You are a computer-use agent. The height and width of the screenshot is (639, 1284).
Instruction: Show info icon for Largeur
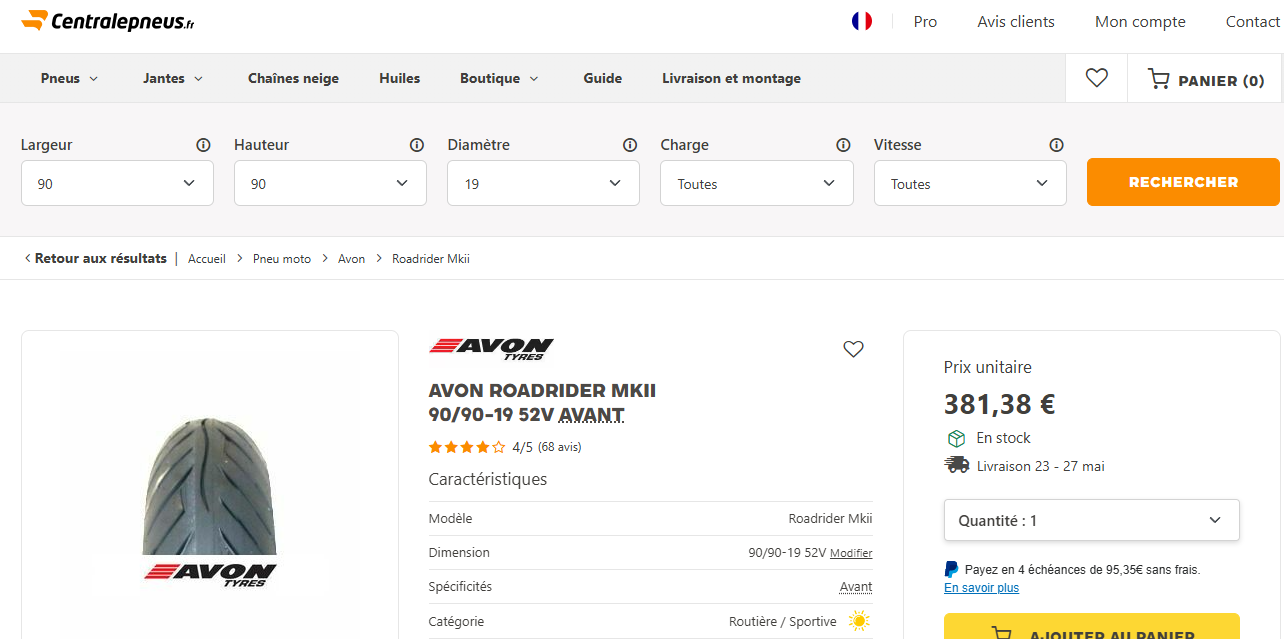coord(204,145)
